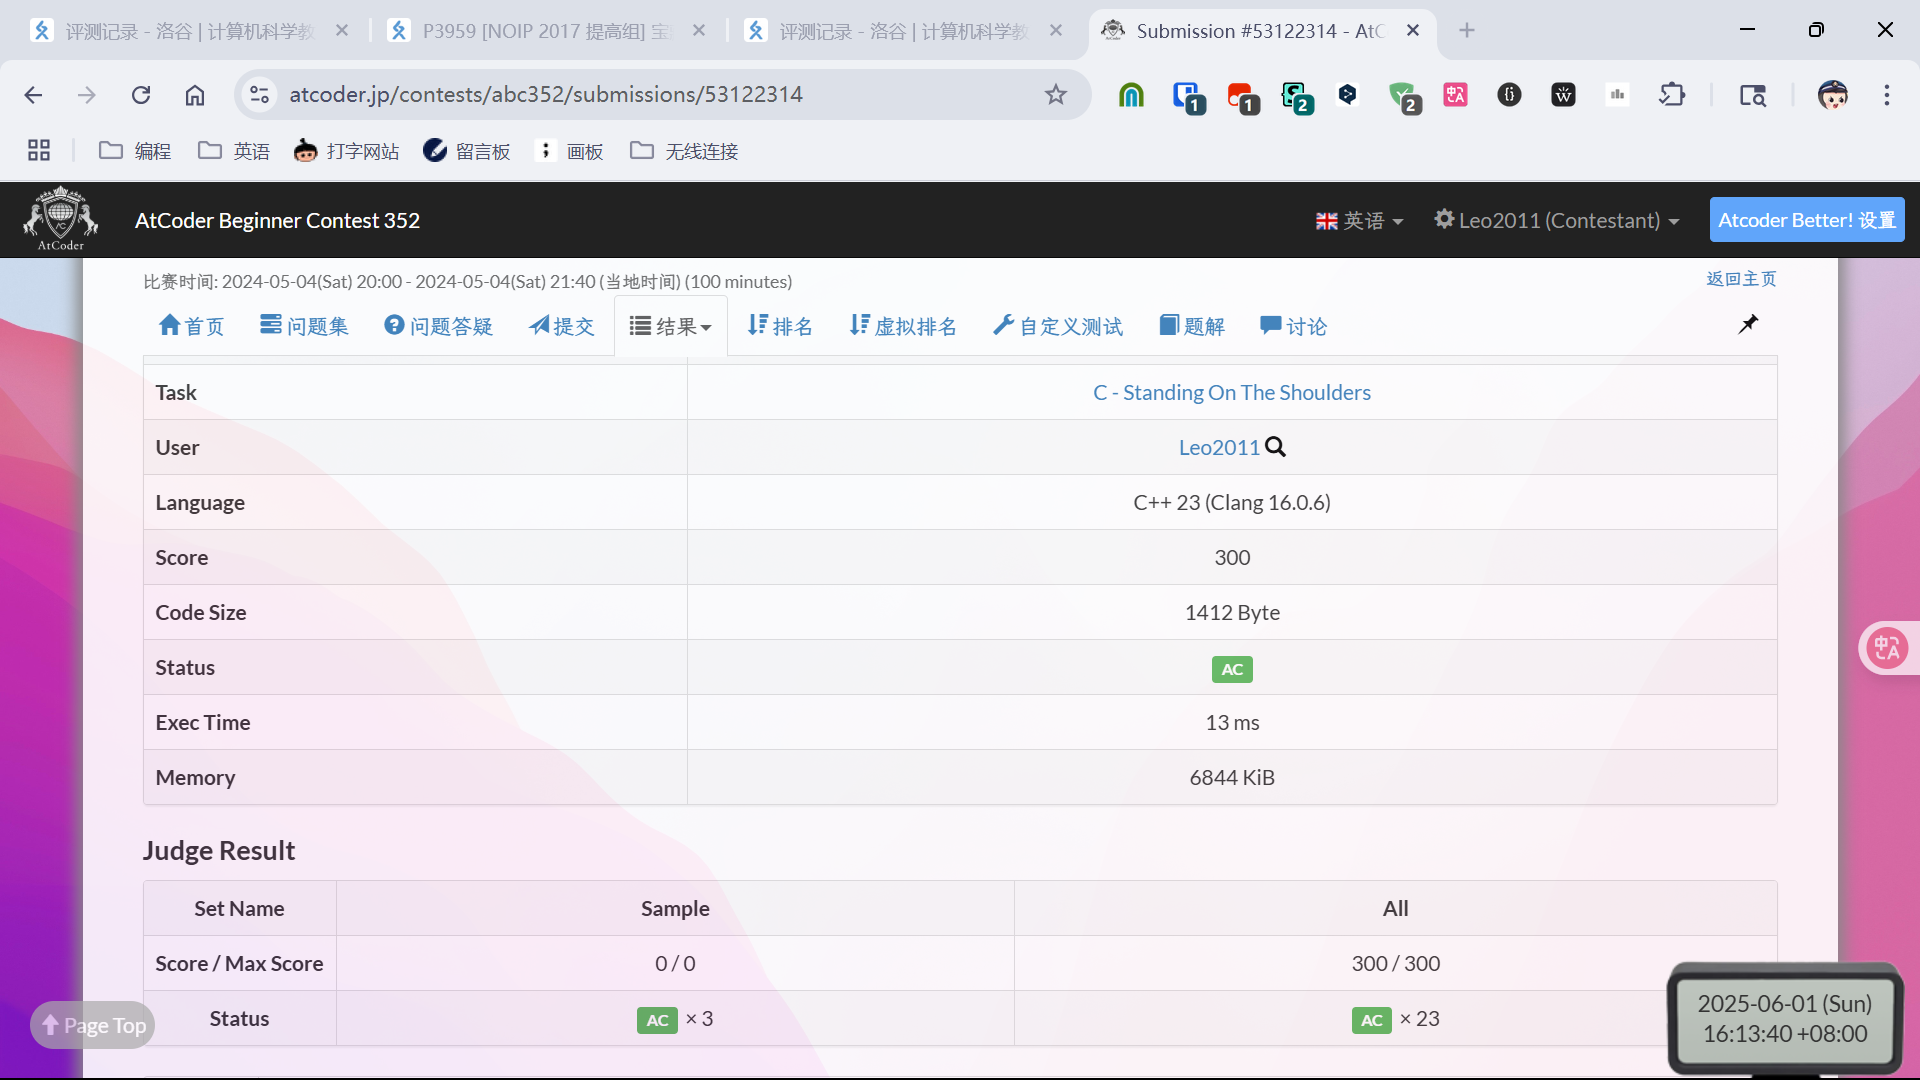Click the red extension icon with badge 1
This screenshot has height=1080, width=1920.
(1241, 97)
